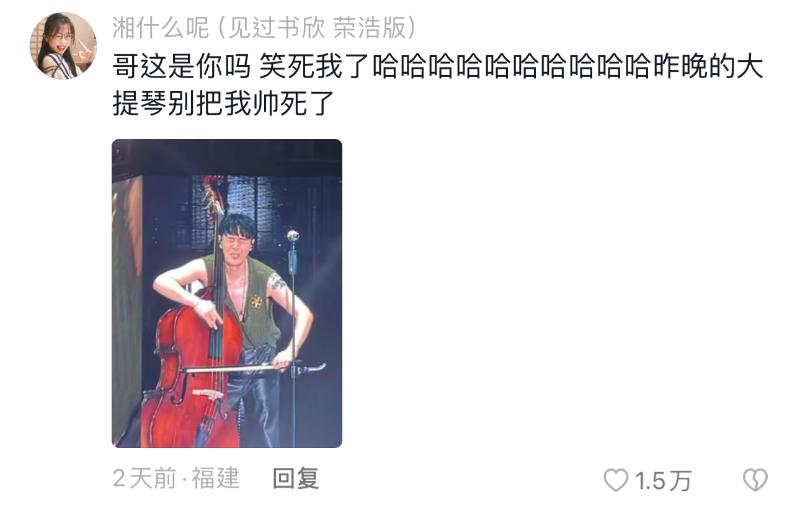
Task: Click the microphone in the photo
Action: 293,236
